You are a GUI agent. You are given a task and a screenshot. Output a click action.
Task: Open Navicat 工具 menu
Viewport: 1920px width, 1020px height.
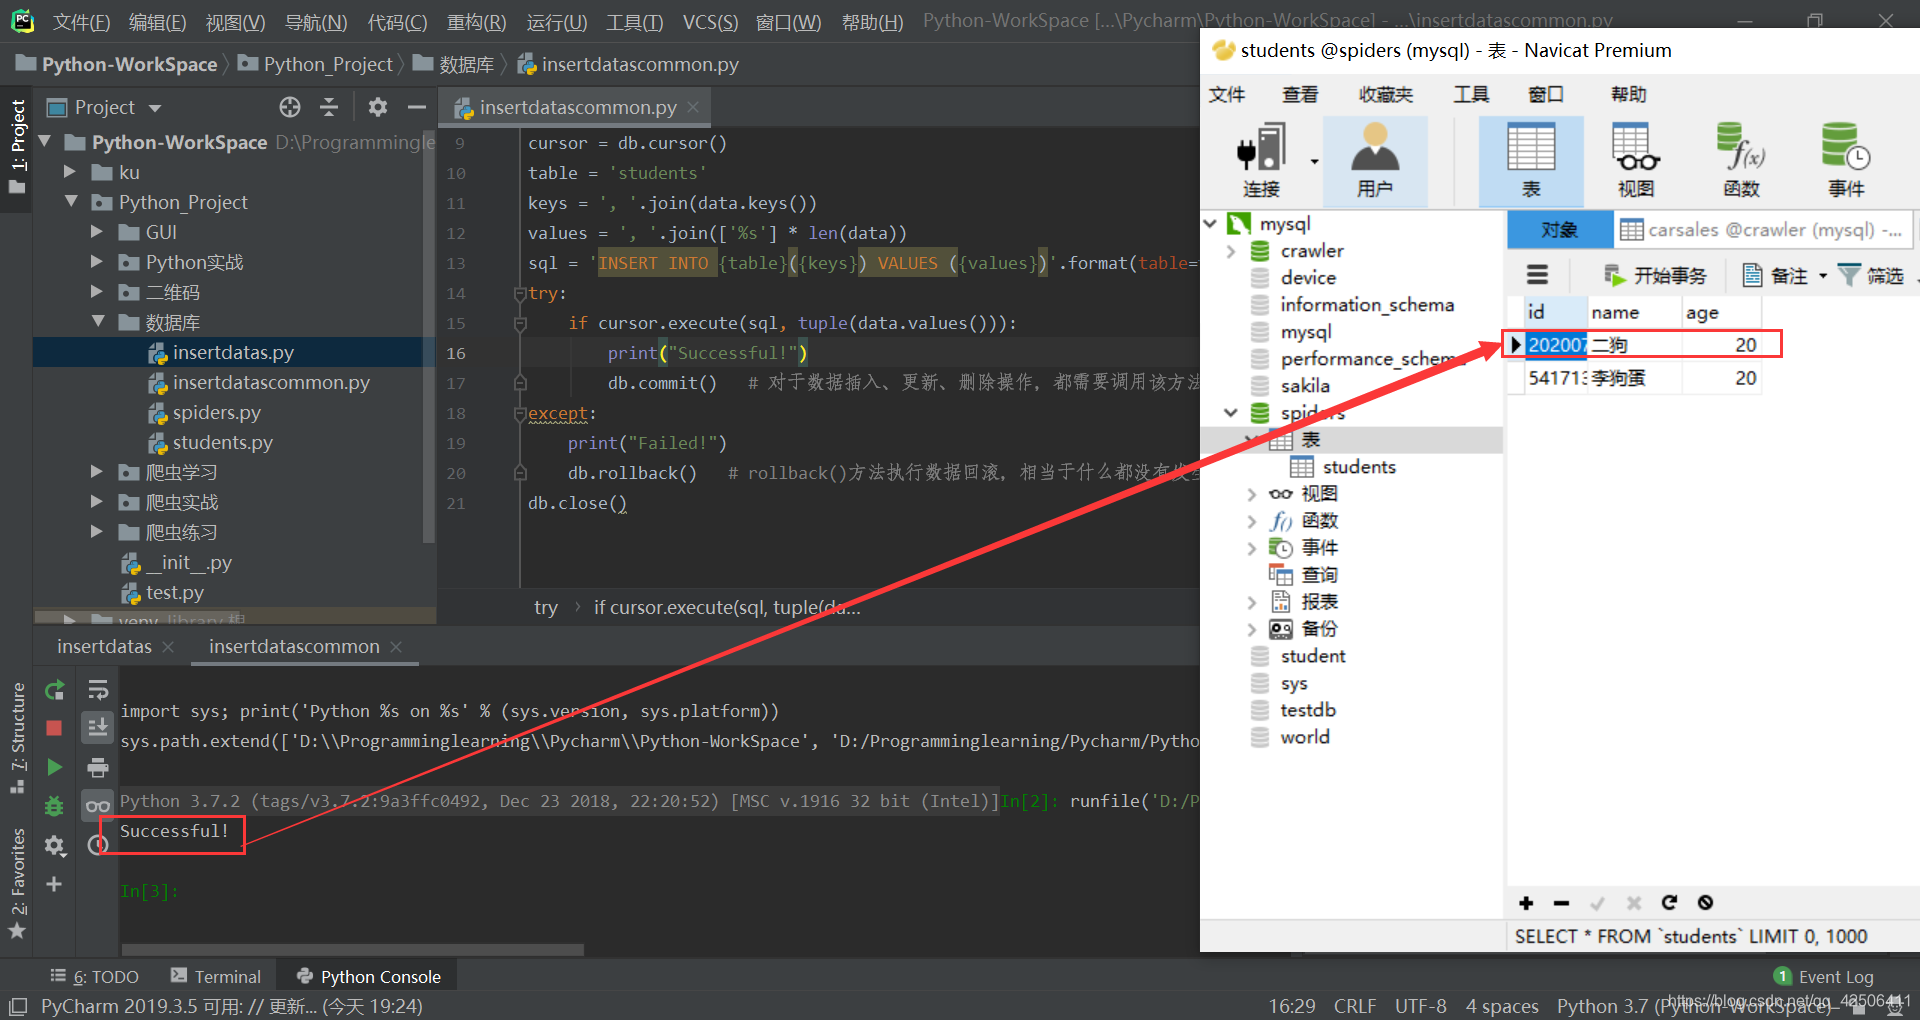pos(1471,94)
